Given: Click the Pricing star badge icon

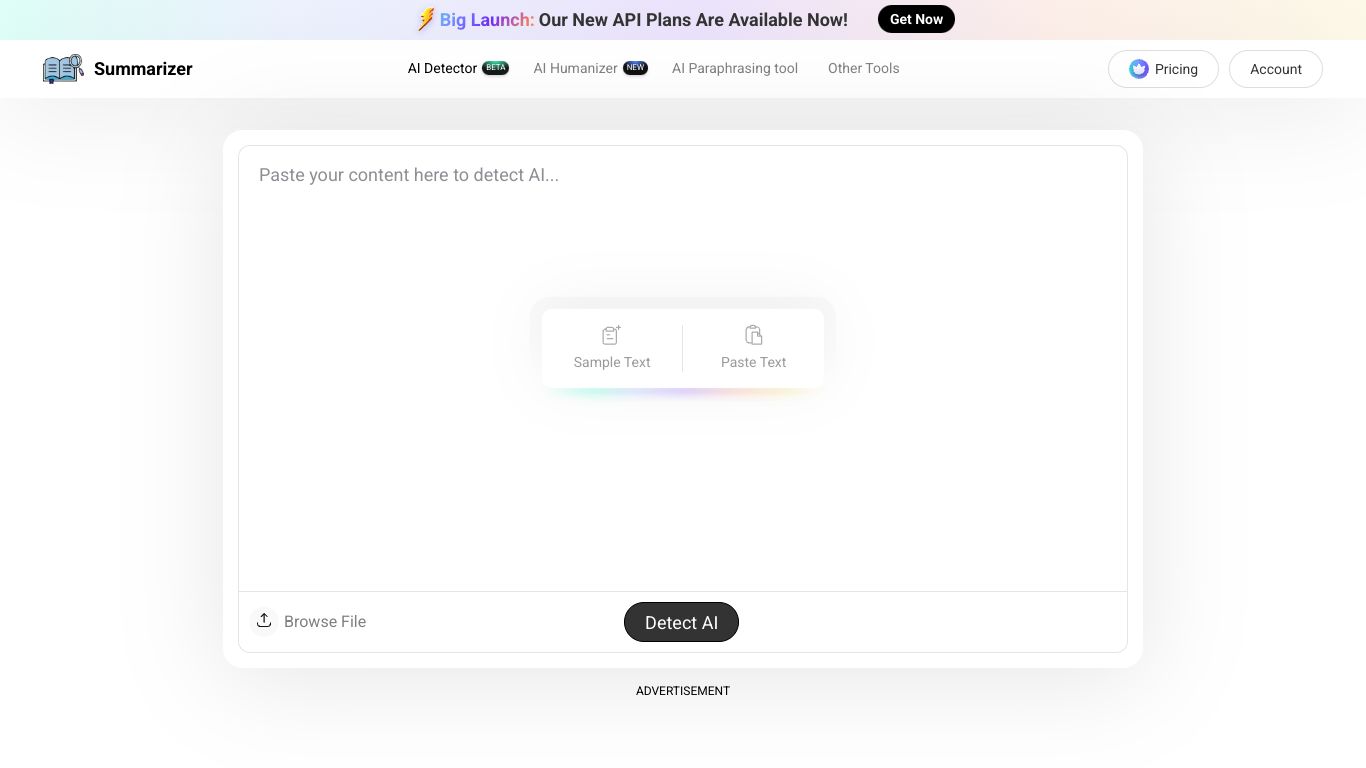Looking at the screenshot, I should coord(1138,69).
